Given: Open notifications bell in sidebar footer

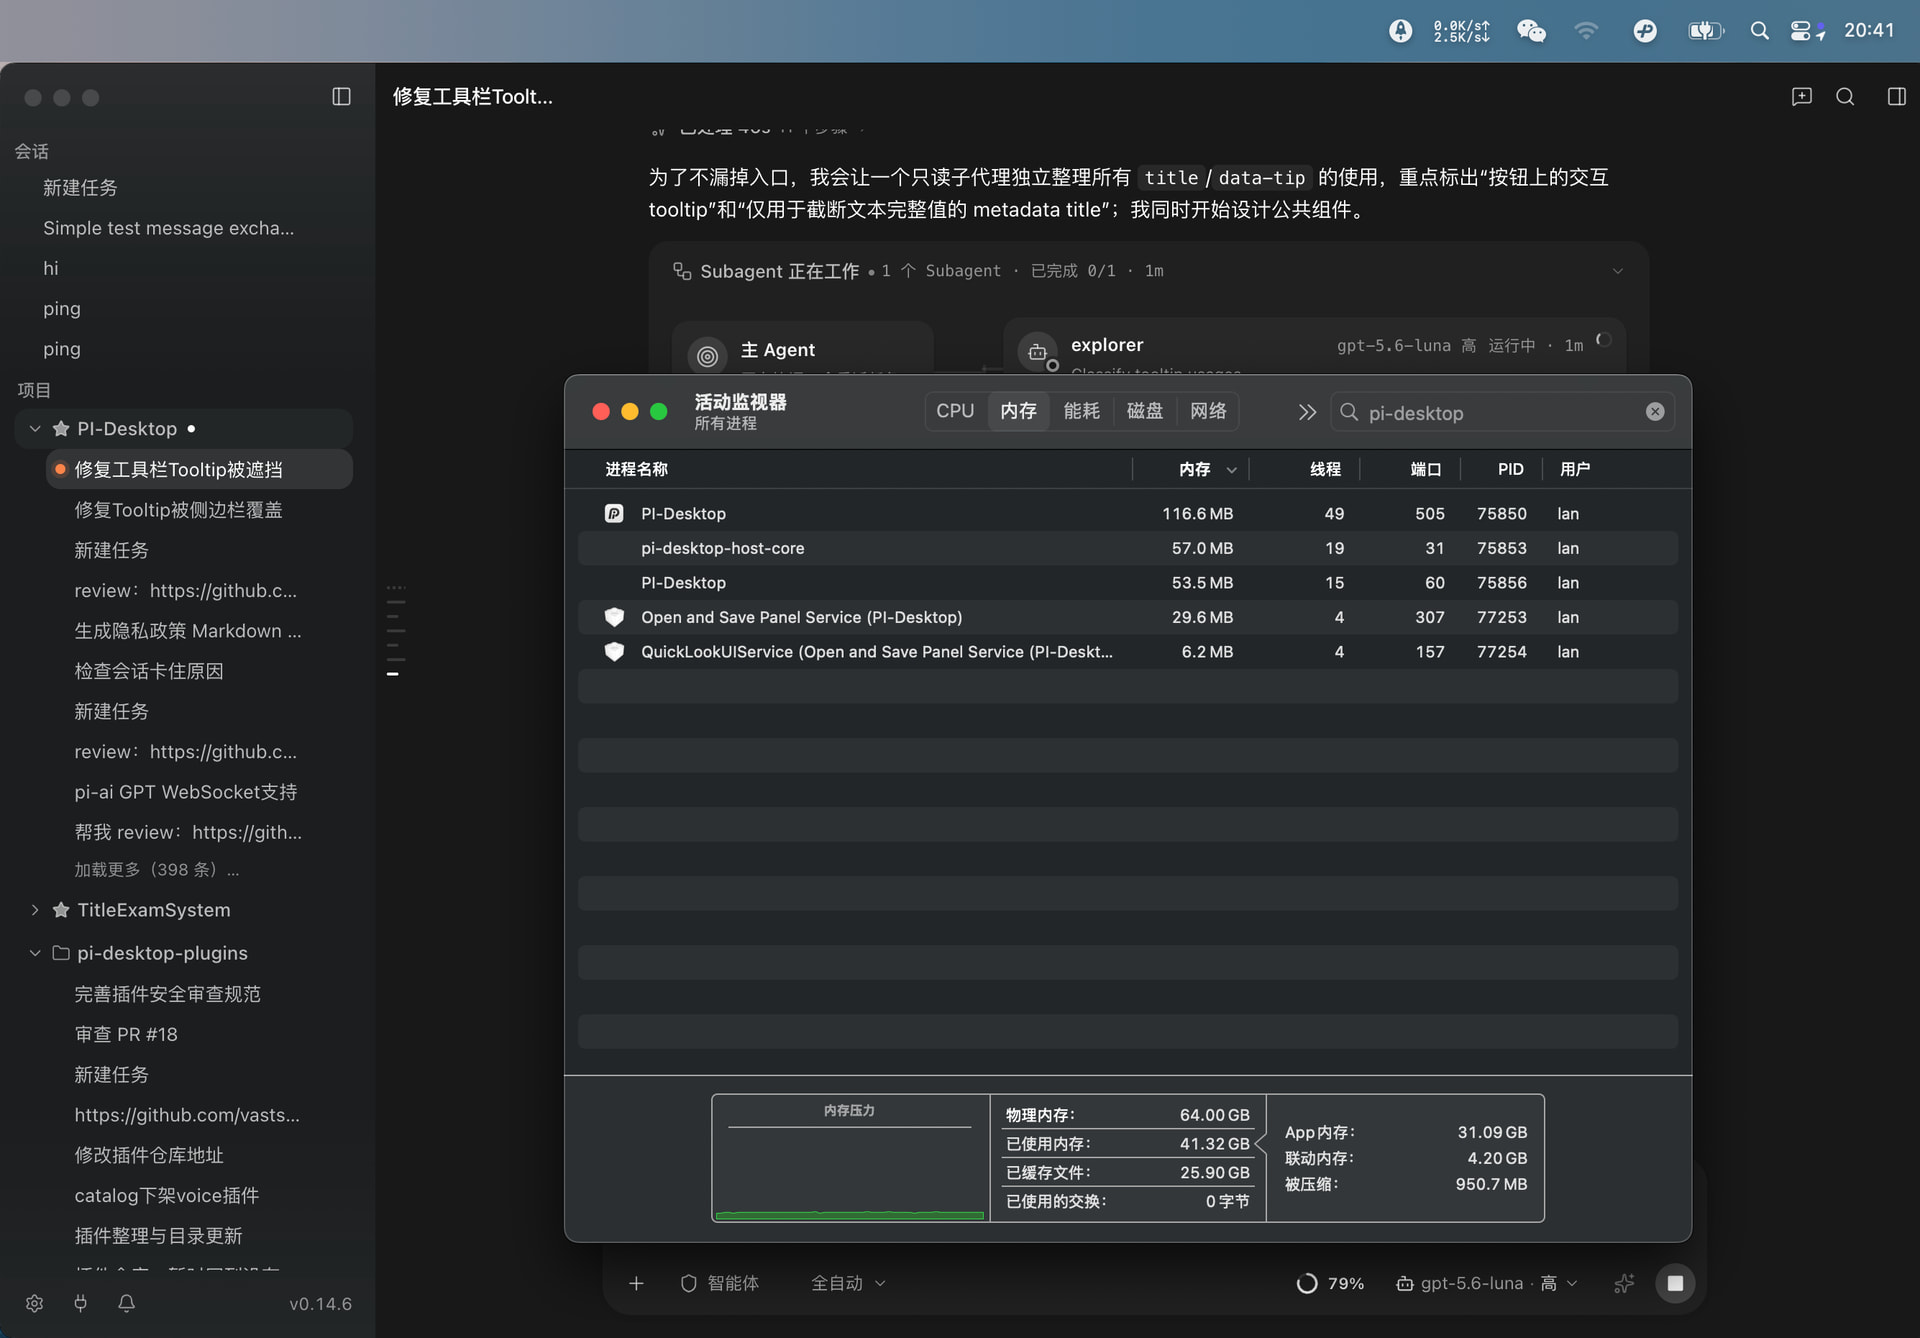Looking at the screenshot, I should (127, 1303).
